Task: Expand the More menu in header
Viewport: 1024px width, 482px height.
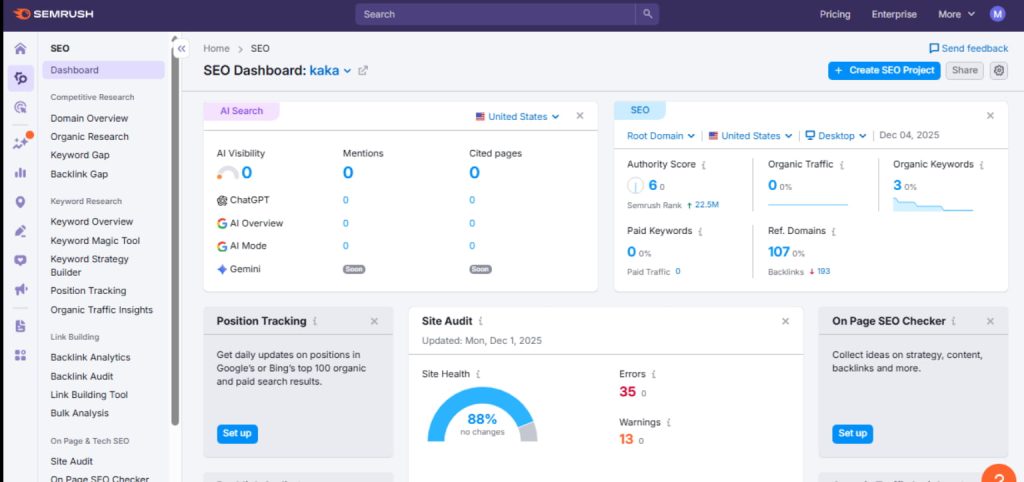Action: [956, 14]
